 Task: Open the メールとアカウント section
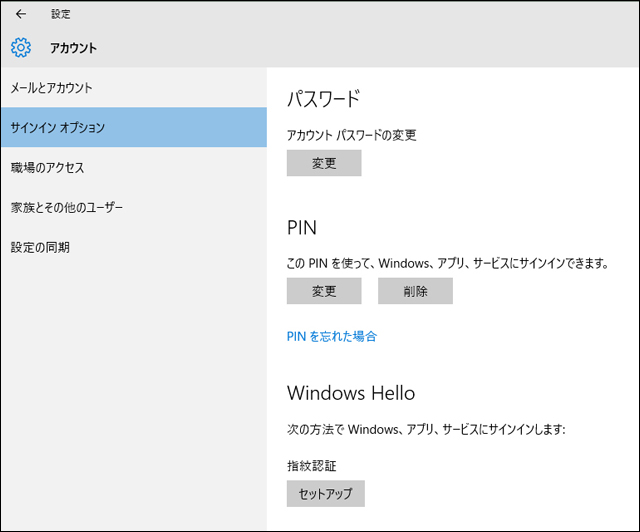point(51,88)
